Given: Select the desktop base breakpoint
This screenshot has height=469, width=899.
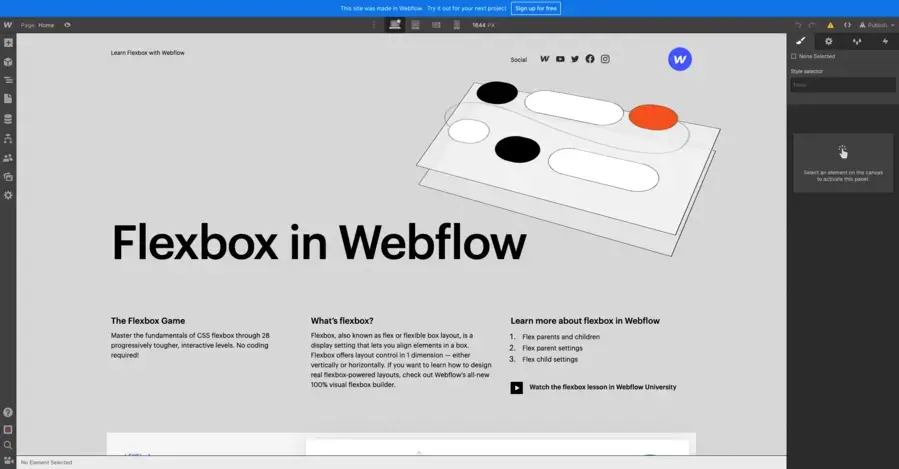Looking at the screenshot, I should pyautogui.click(x=395, y=25).
